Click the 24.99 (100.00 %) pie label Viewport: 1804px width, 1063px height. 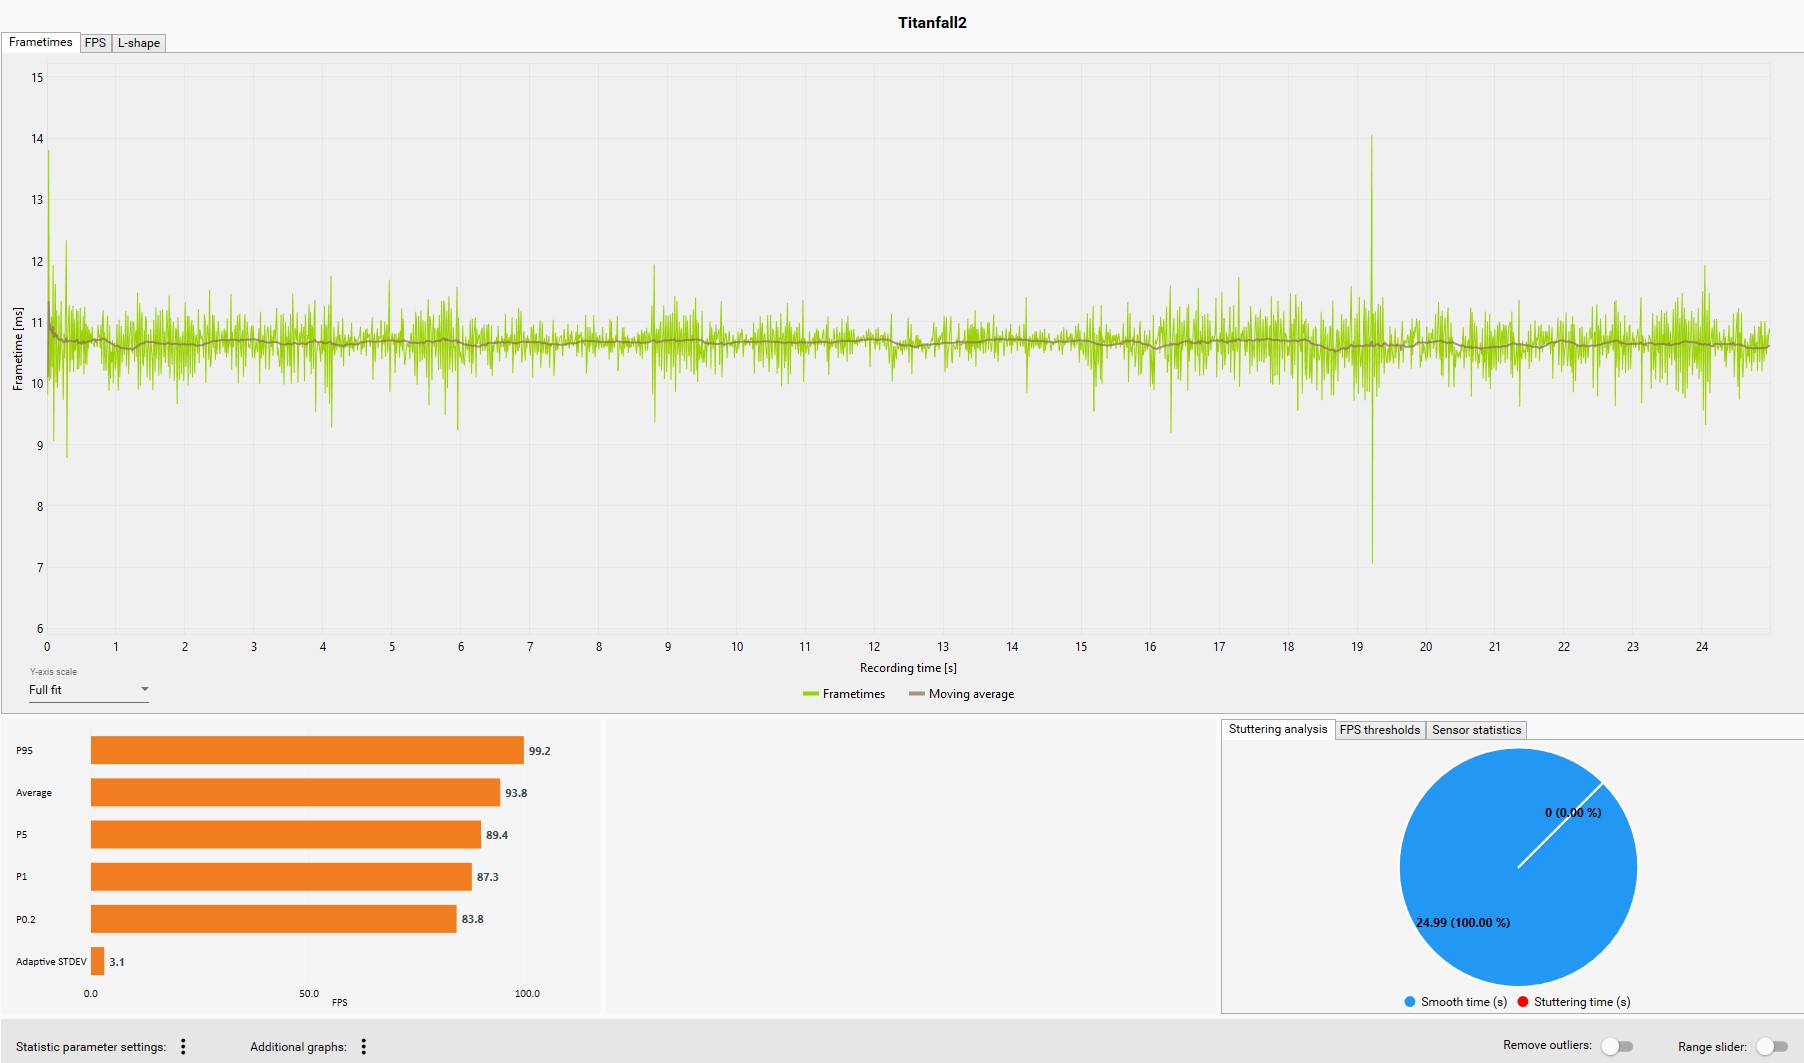1463,922
